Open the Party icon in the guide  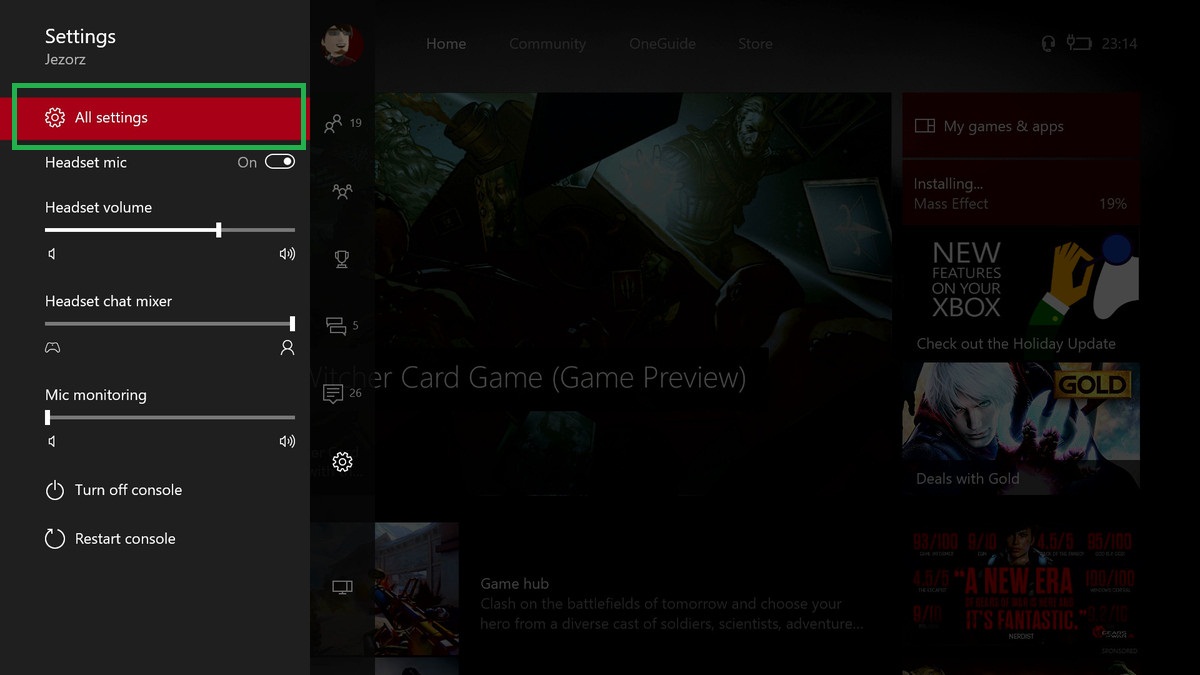coord(342,191)
